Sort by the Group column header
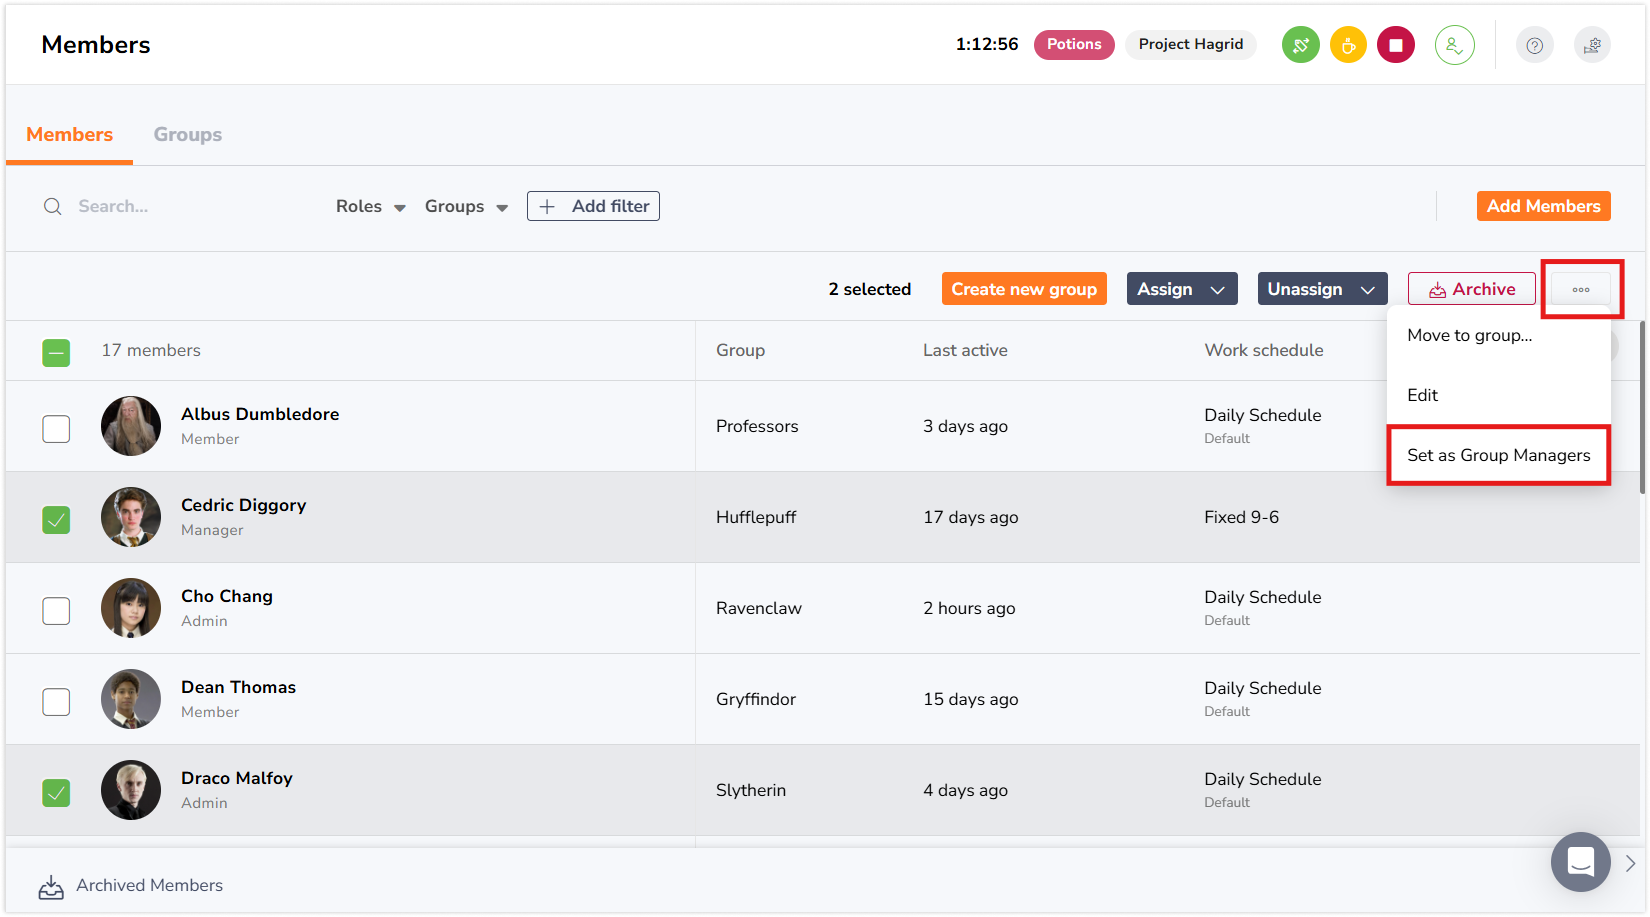Viewport: 1650px width, 917px height. point(740,350)
